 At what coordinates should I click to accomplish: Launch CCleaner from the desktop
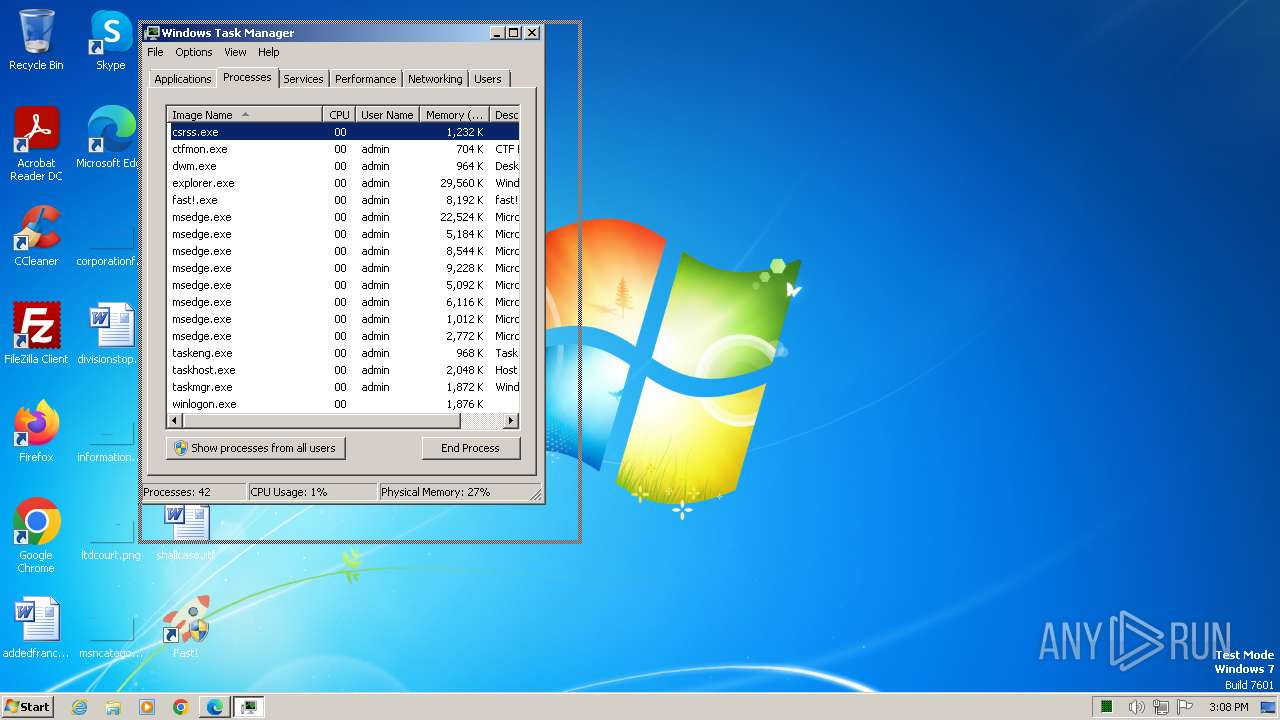36,236
